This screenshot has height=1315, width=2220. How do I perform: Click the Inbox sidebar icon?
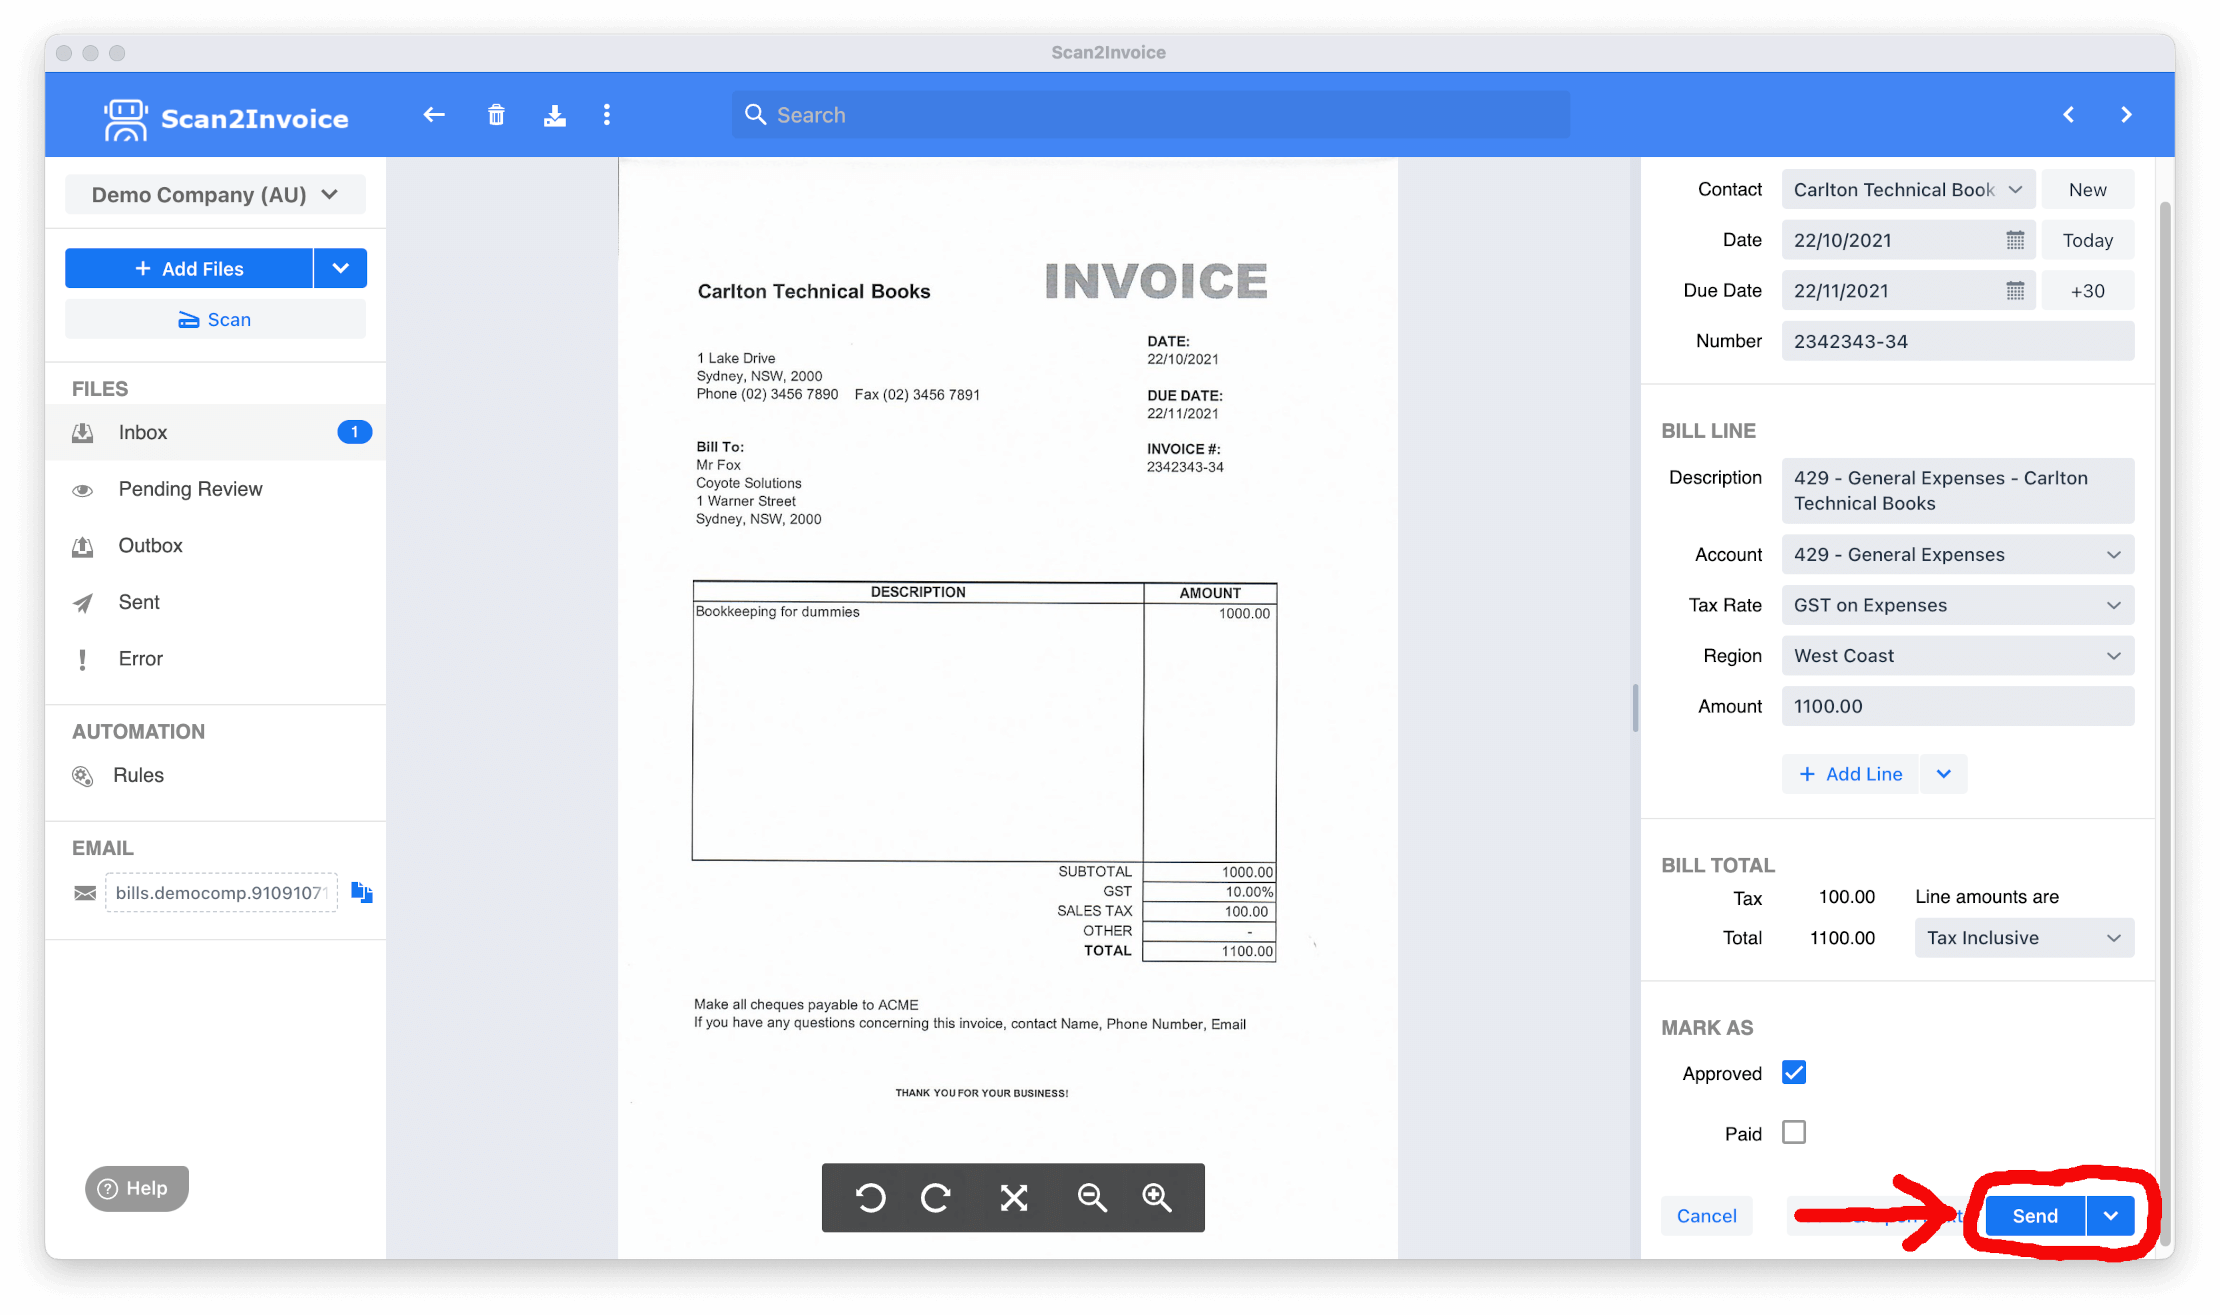(83, 432)
